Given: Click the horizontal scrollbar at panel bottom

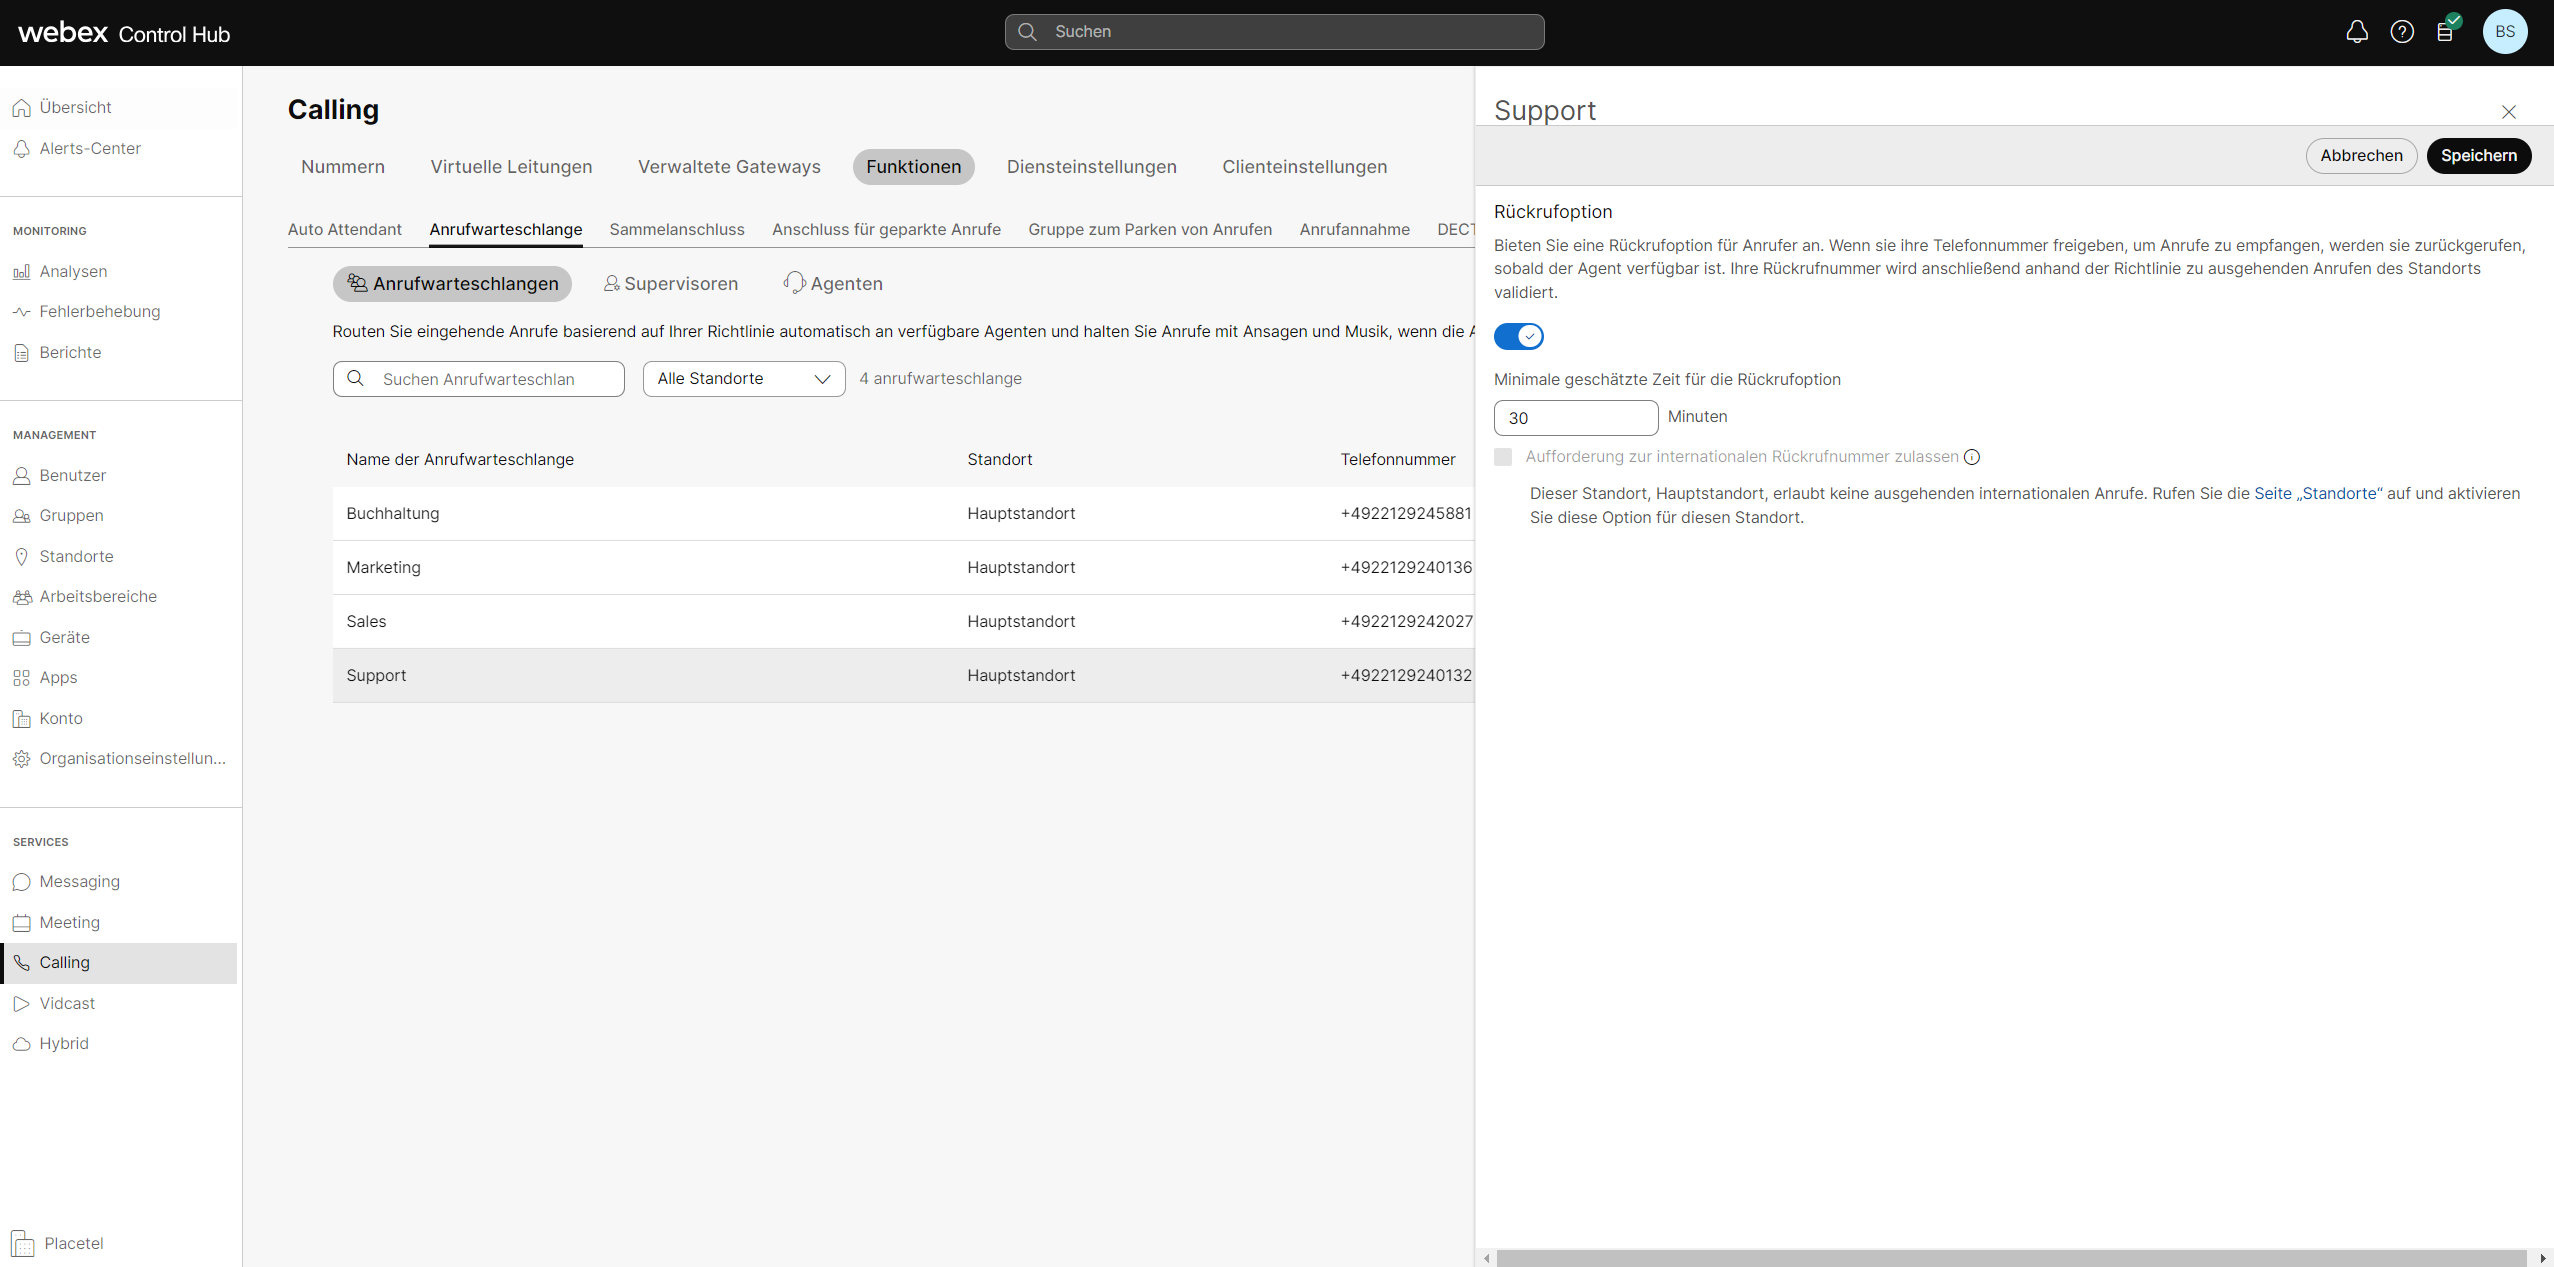Looking at the screenshot, I should click(x=2010, y=1258).
